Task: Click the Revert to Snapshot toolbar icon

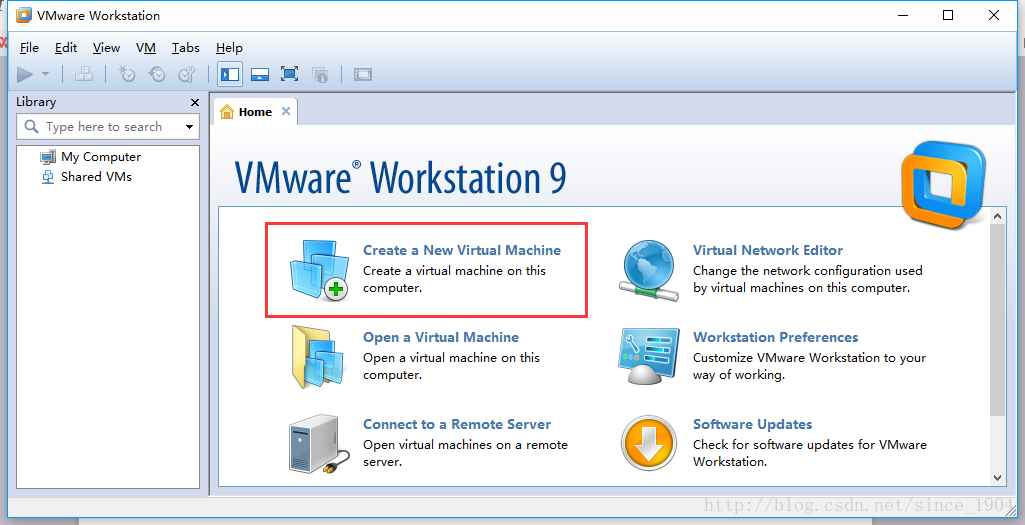Action: pos(157,75)
